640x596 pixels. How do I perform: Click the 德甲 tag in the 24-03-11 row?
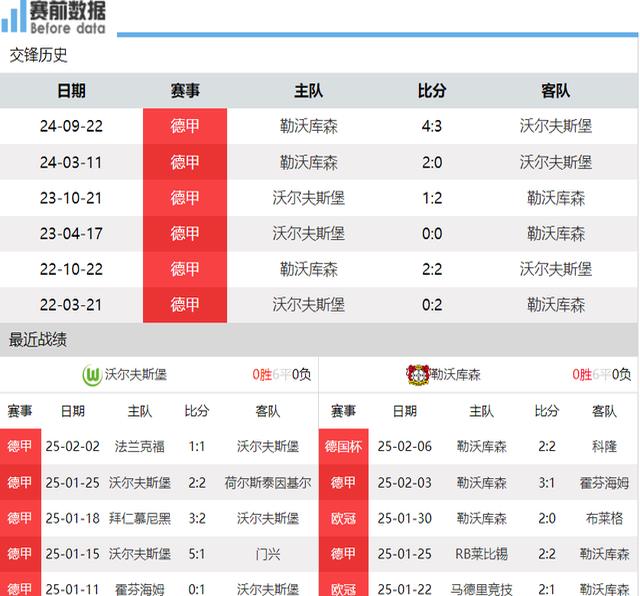click(x=185, y=162)
